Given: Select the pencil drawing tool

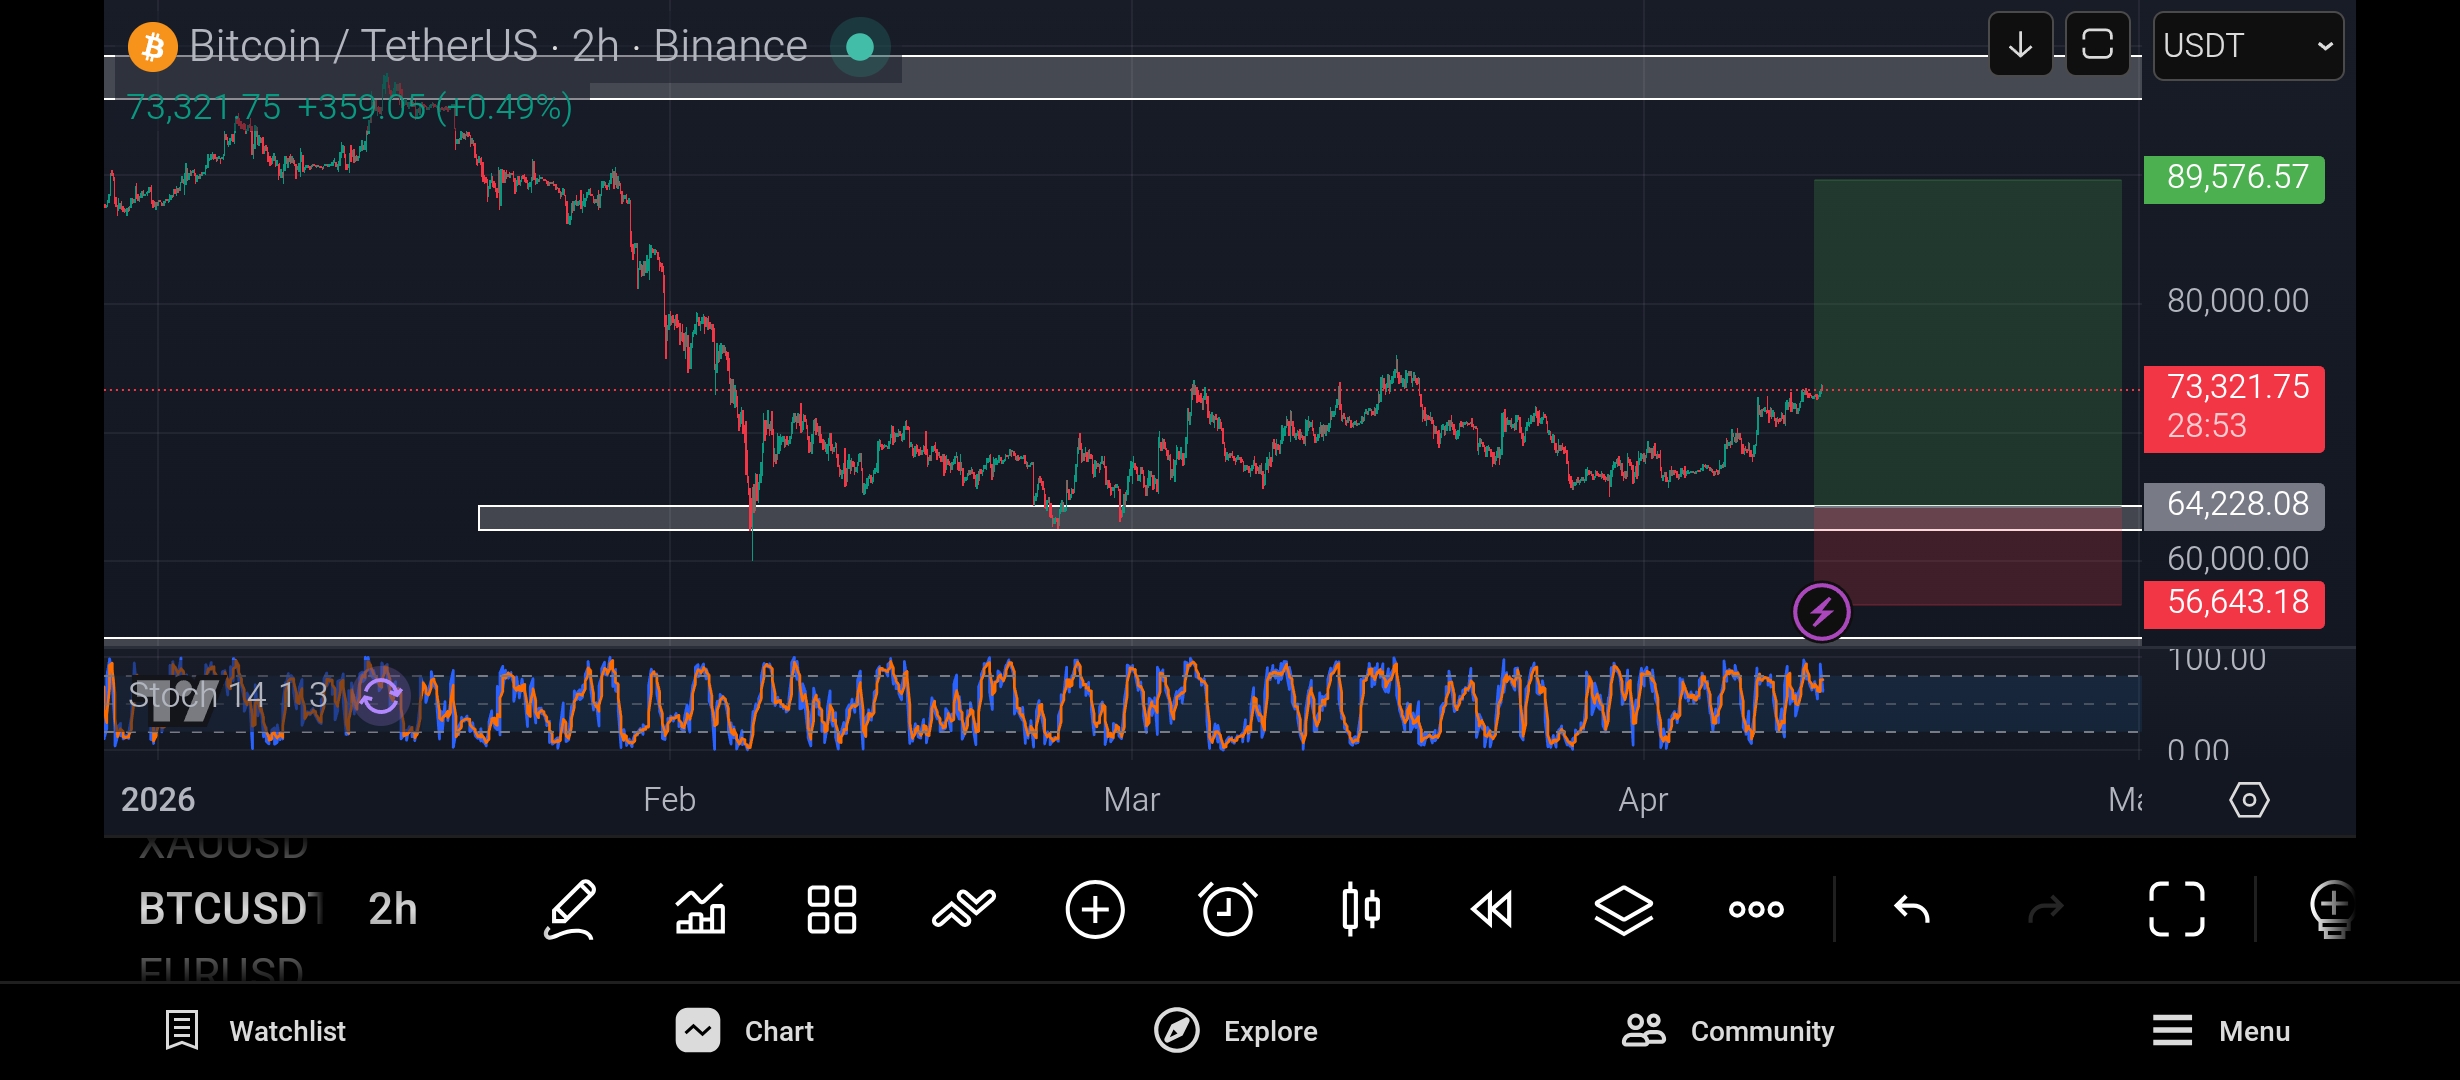Looking at the screenshot, I should coord(570,909).
